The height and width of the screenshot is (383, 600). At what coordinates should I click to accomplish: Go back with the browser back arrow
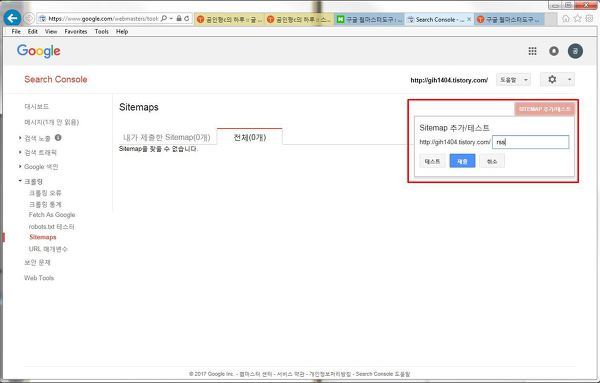tap(12, 18)
